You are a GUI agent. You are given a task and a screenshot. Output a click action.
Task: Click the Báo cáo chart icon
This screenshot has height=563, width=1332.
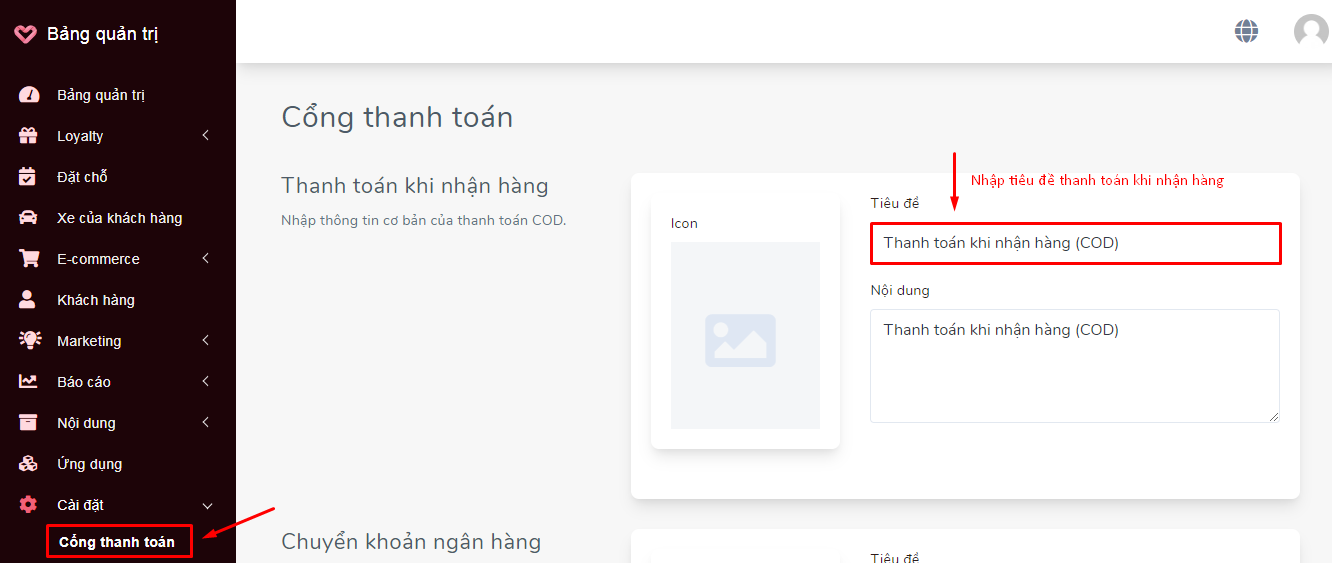(28, 382)
